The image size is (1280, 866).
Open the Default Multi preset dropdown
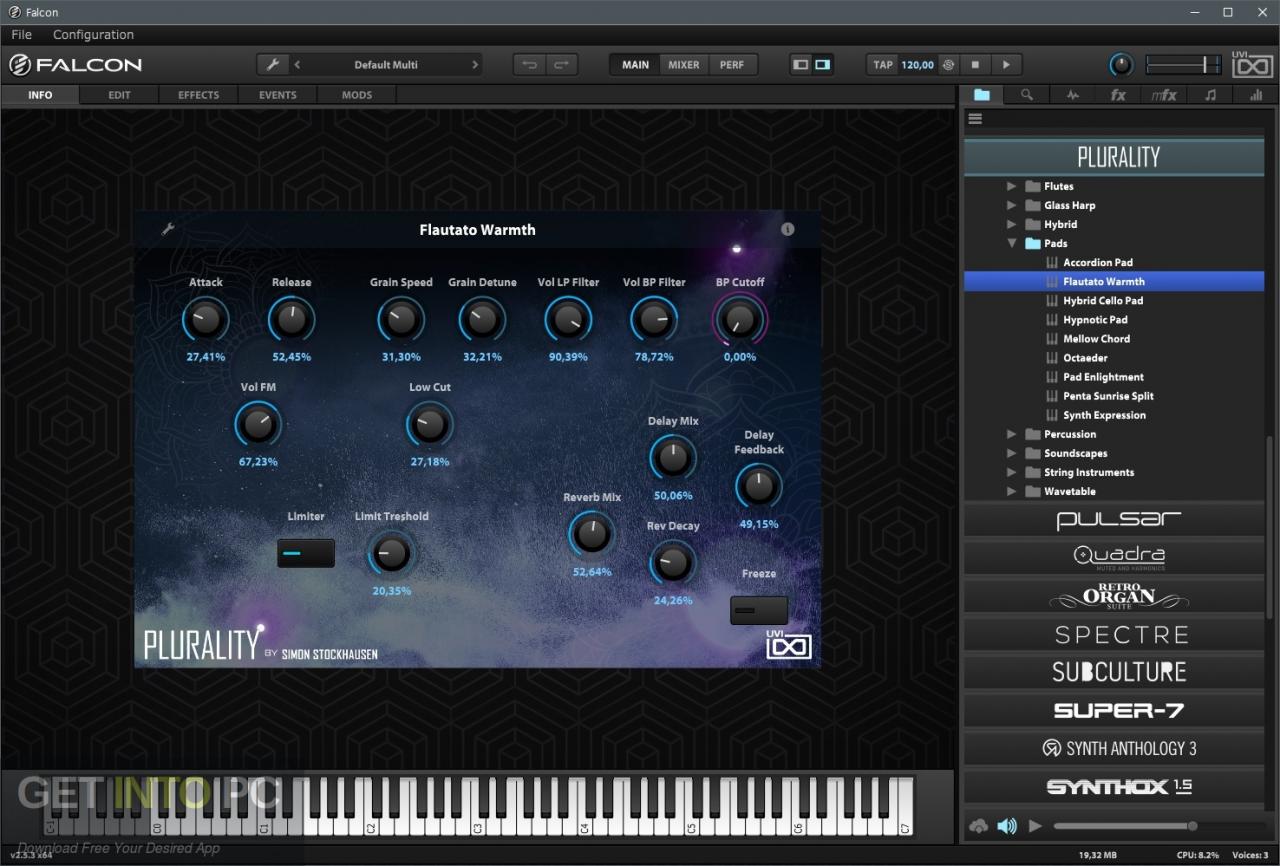pos(386,65)
